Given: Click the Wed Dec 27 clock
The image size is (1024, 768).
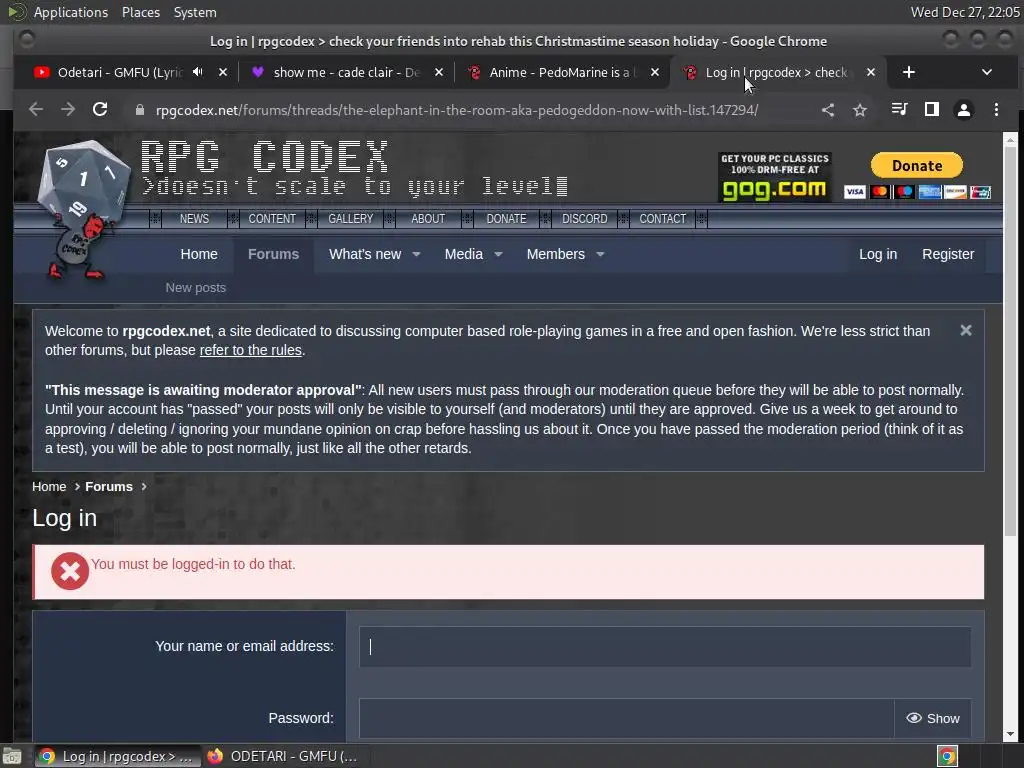Looking at the screenshot, I should click(965, 12).
